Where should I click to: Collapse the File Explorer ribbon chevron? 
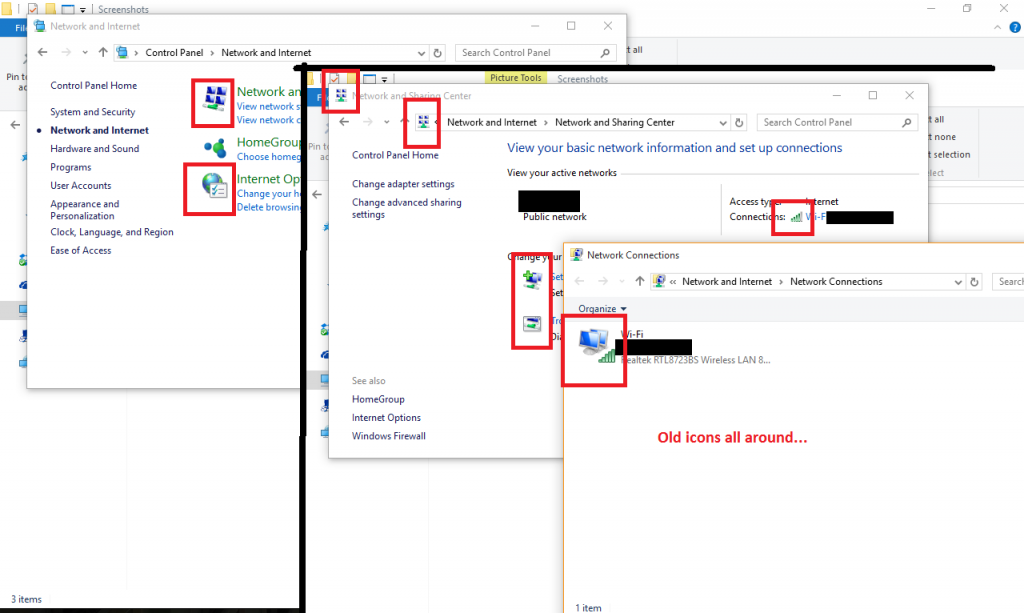(997, 27)
